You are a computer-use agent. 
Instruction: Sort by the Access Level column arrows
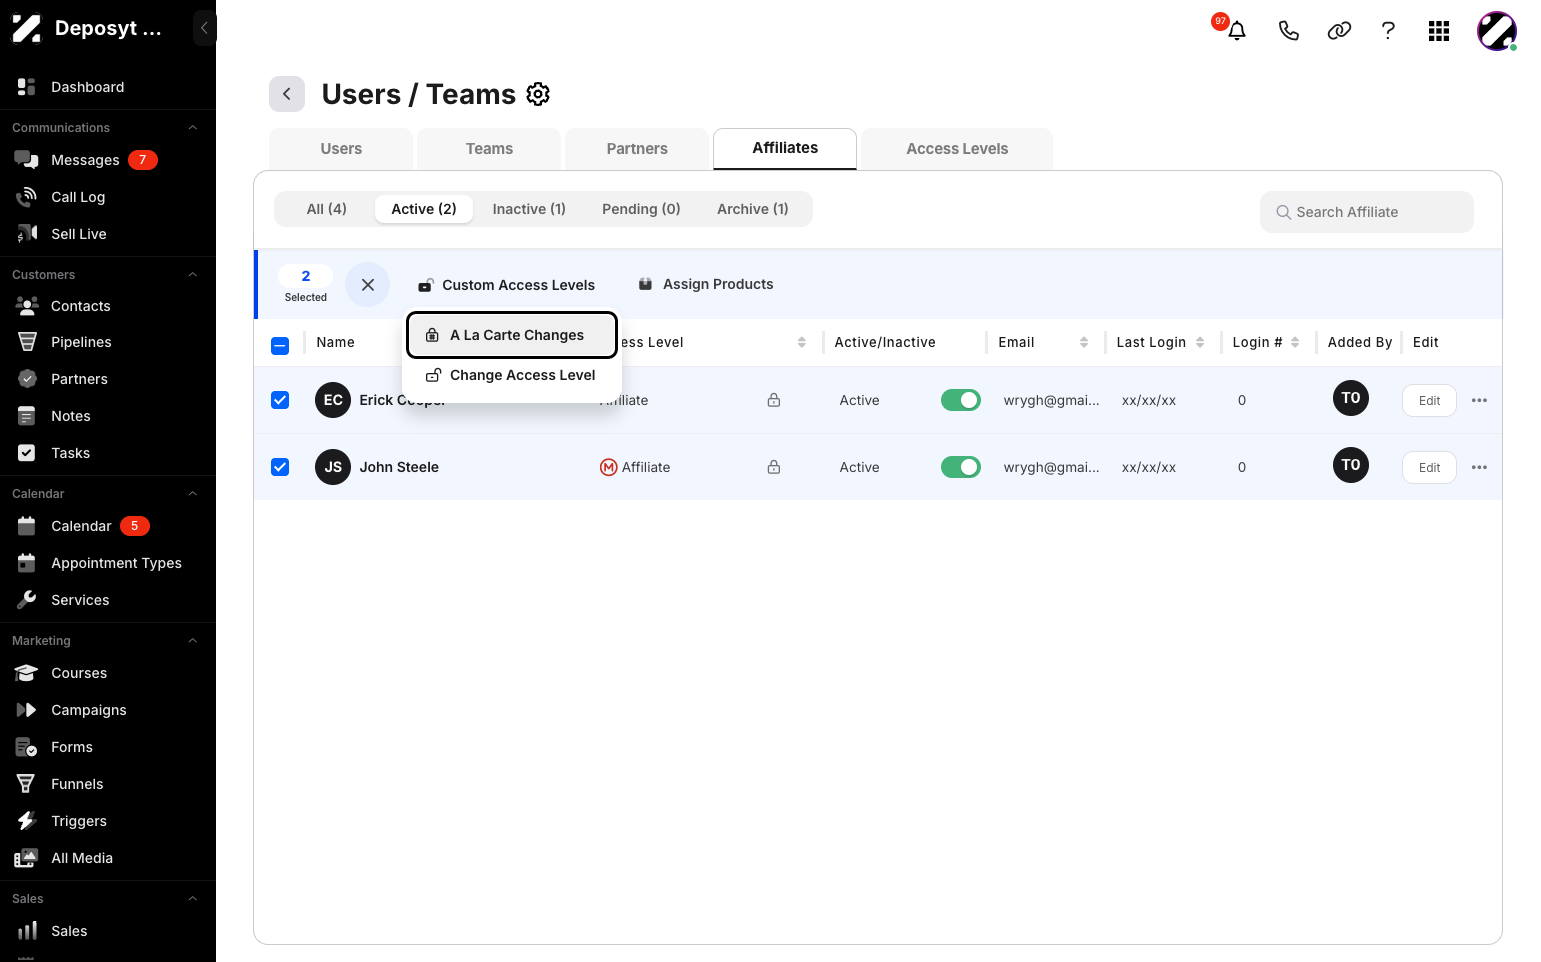[x=802, y=342]
